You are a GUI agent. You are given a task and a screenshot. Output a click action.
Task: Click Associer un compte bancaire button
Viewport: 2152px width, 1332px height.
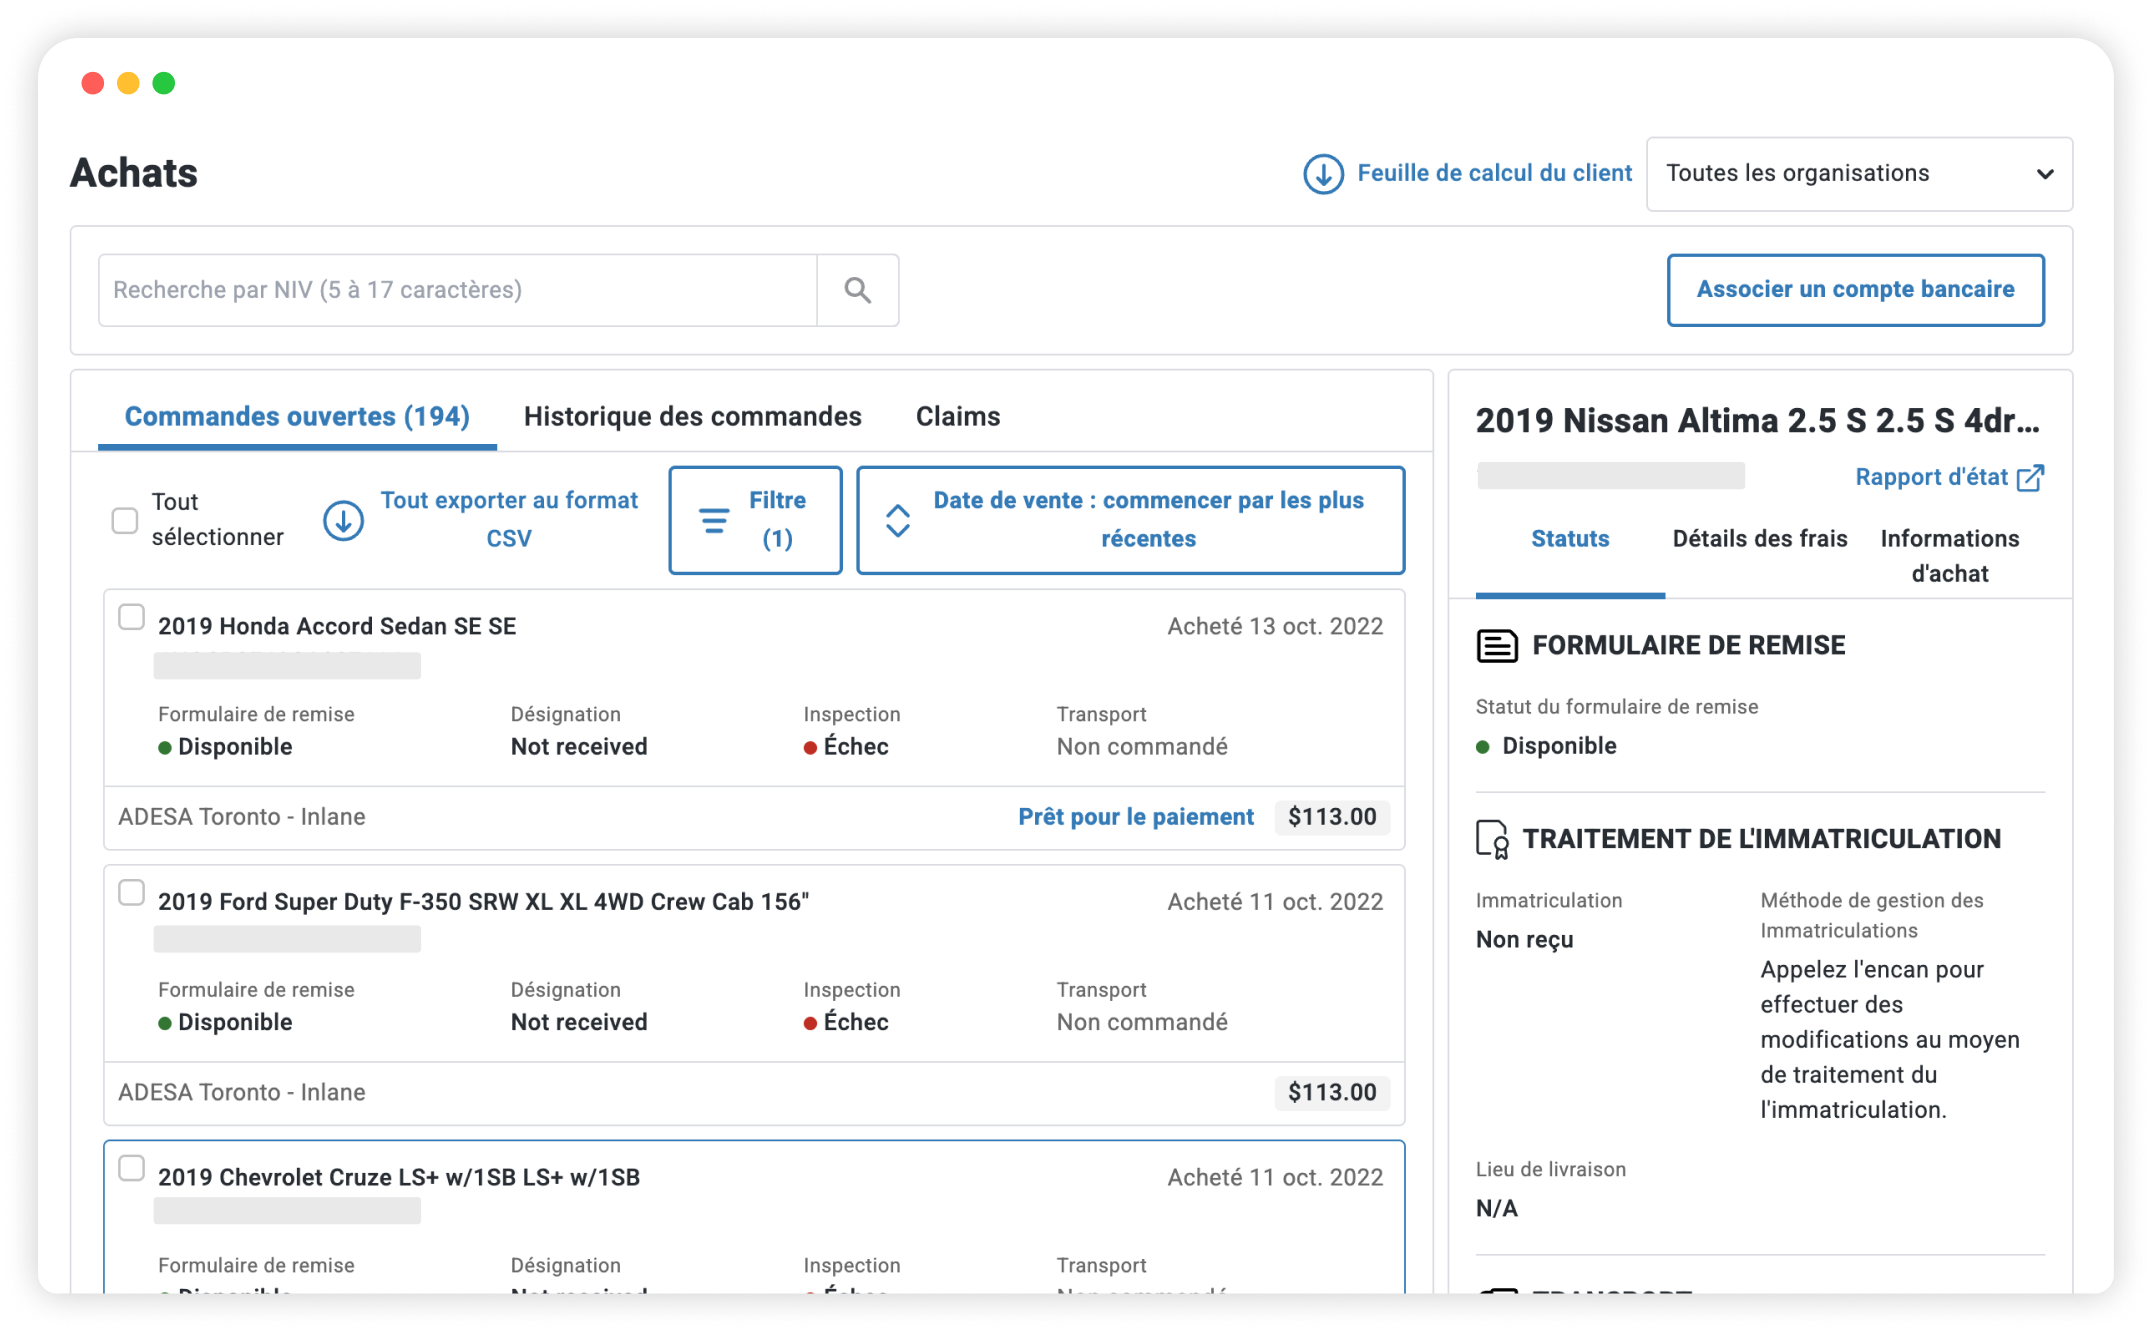click(x=1855, y=290)
